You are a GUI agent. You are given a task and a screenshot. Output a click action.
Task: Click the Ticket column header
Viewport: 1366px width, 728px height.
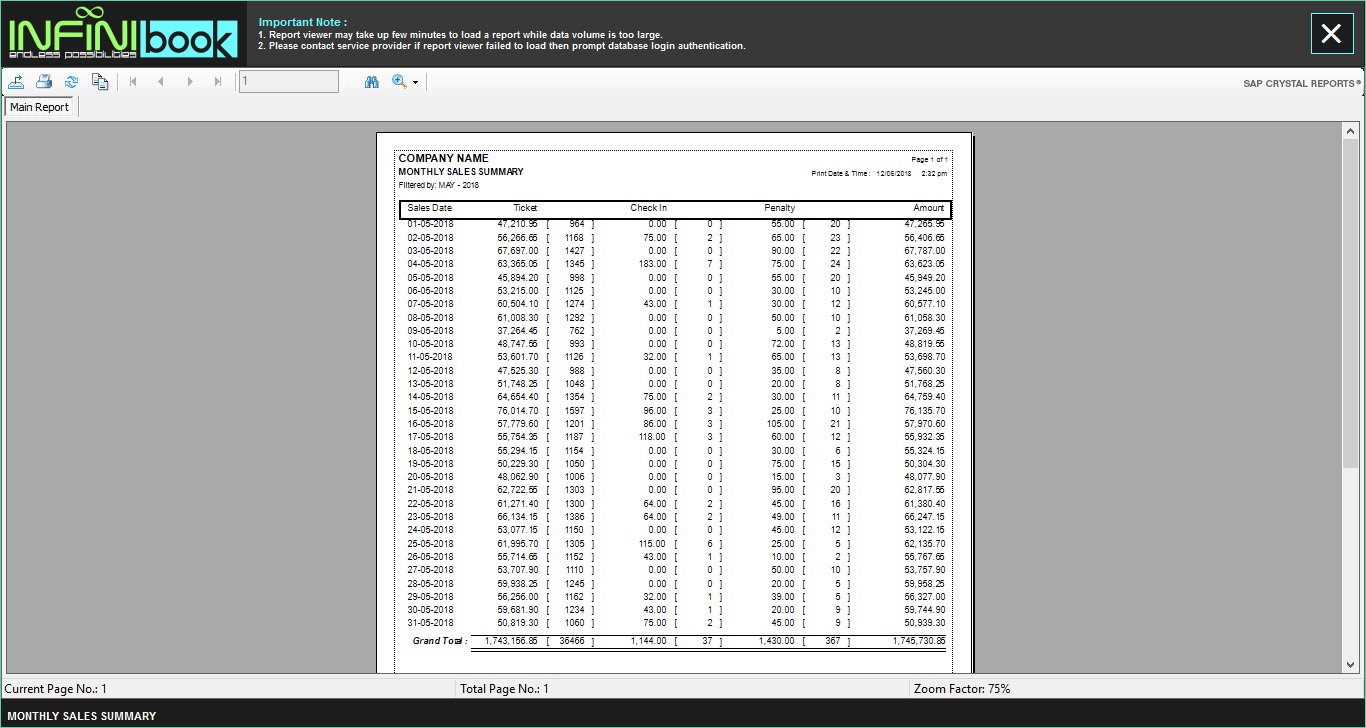tap(525, 208)
